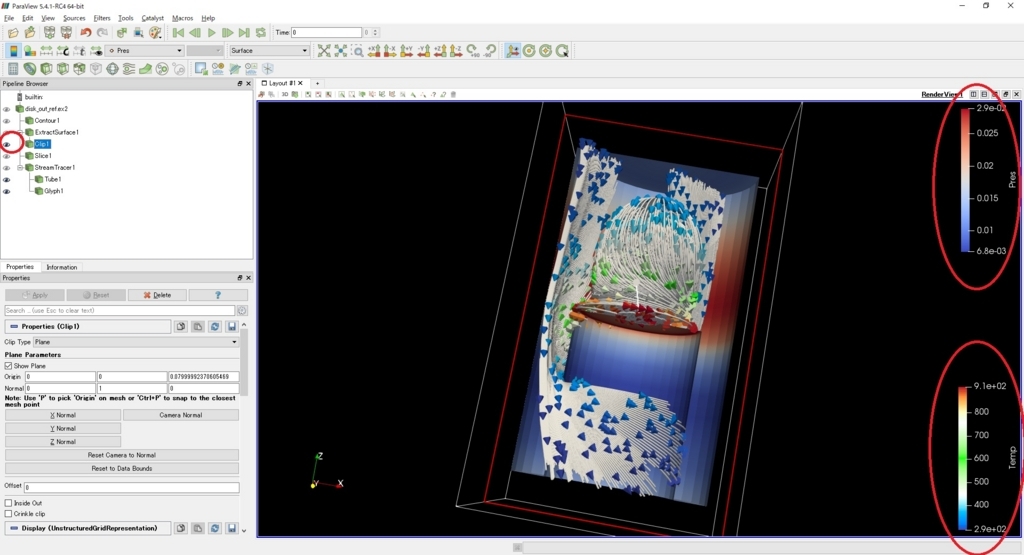
Task: Rescale colors to data range
Action: coord(46,51)
